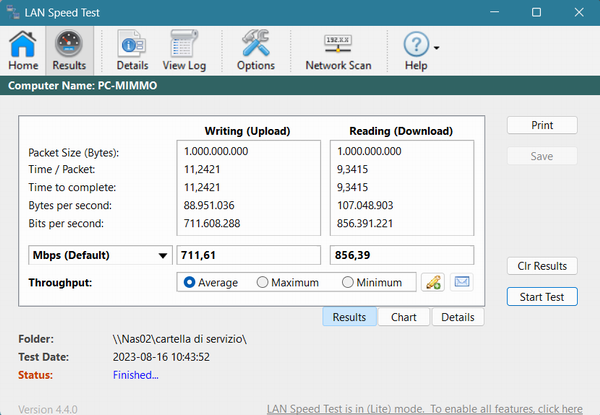Image resolution: width=600 pixels, height=415 pixels.
Task: Switch to the Chart tab
Action: point(404,317)
